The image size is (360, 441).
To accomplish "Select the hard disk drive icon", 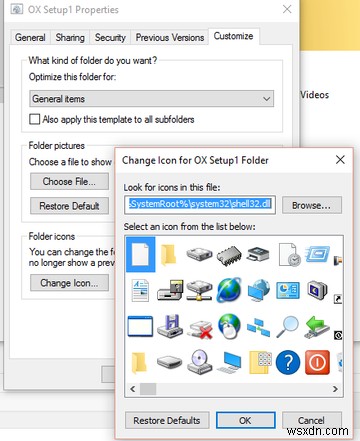I will (199, 255).
